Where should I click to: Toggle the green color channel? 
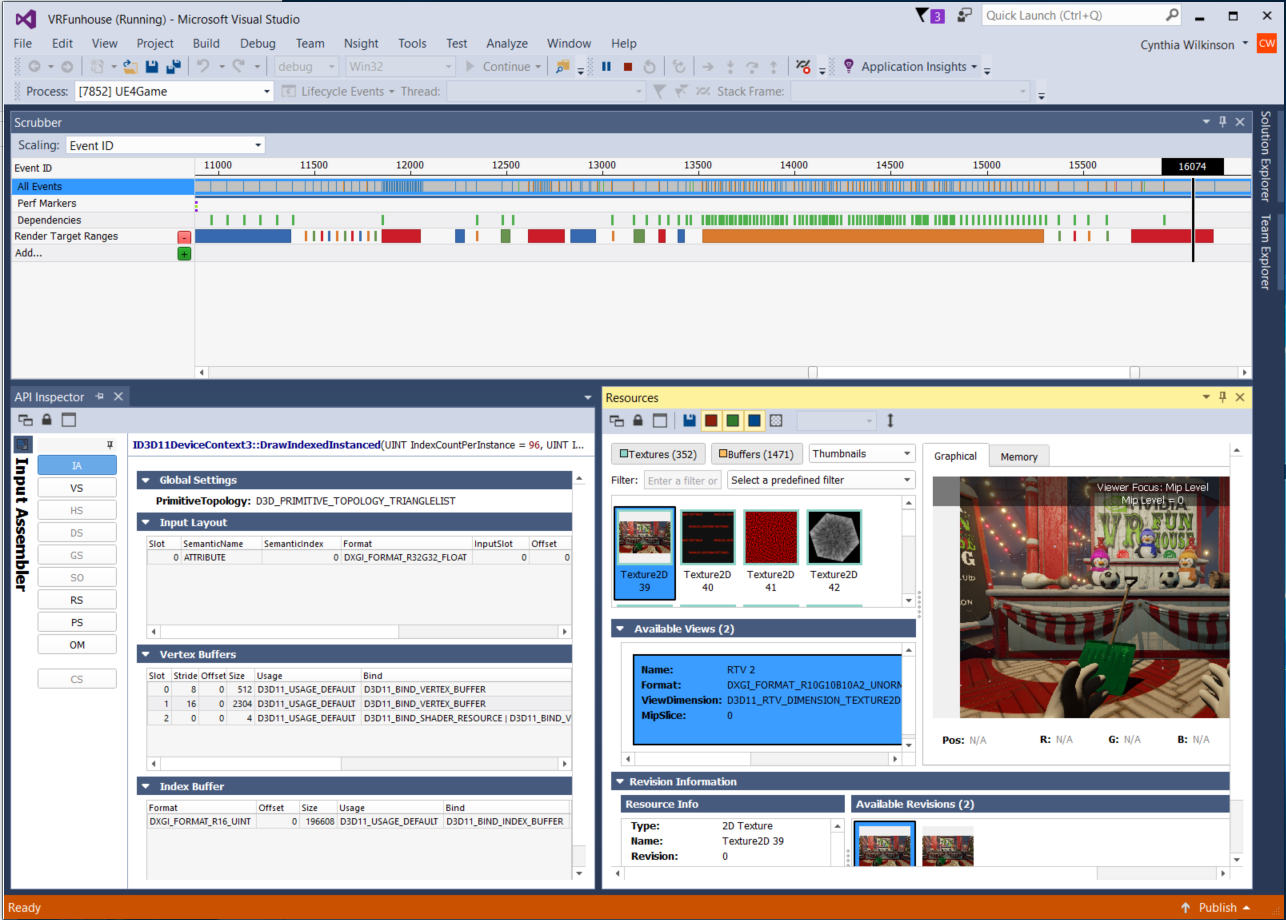pos(733,421)
